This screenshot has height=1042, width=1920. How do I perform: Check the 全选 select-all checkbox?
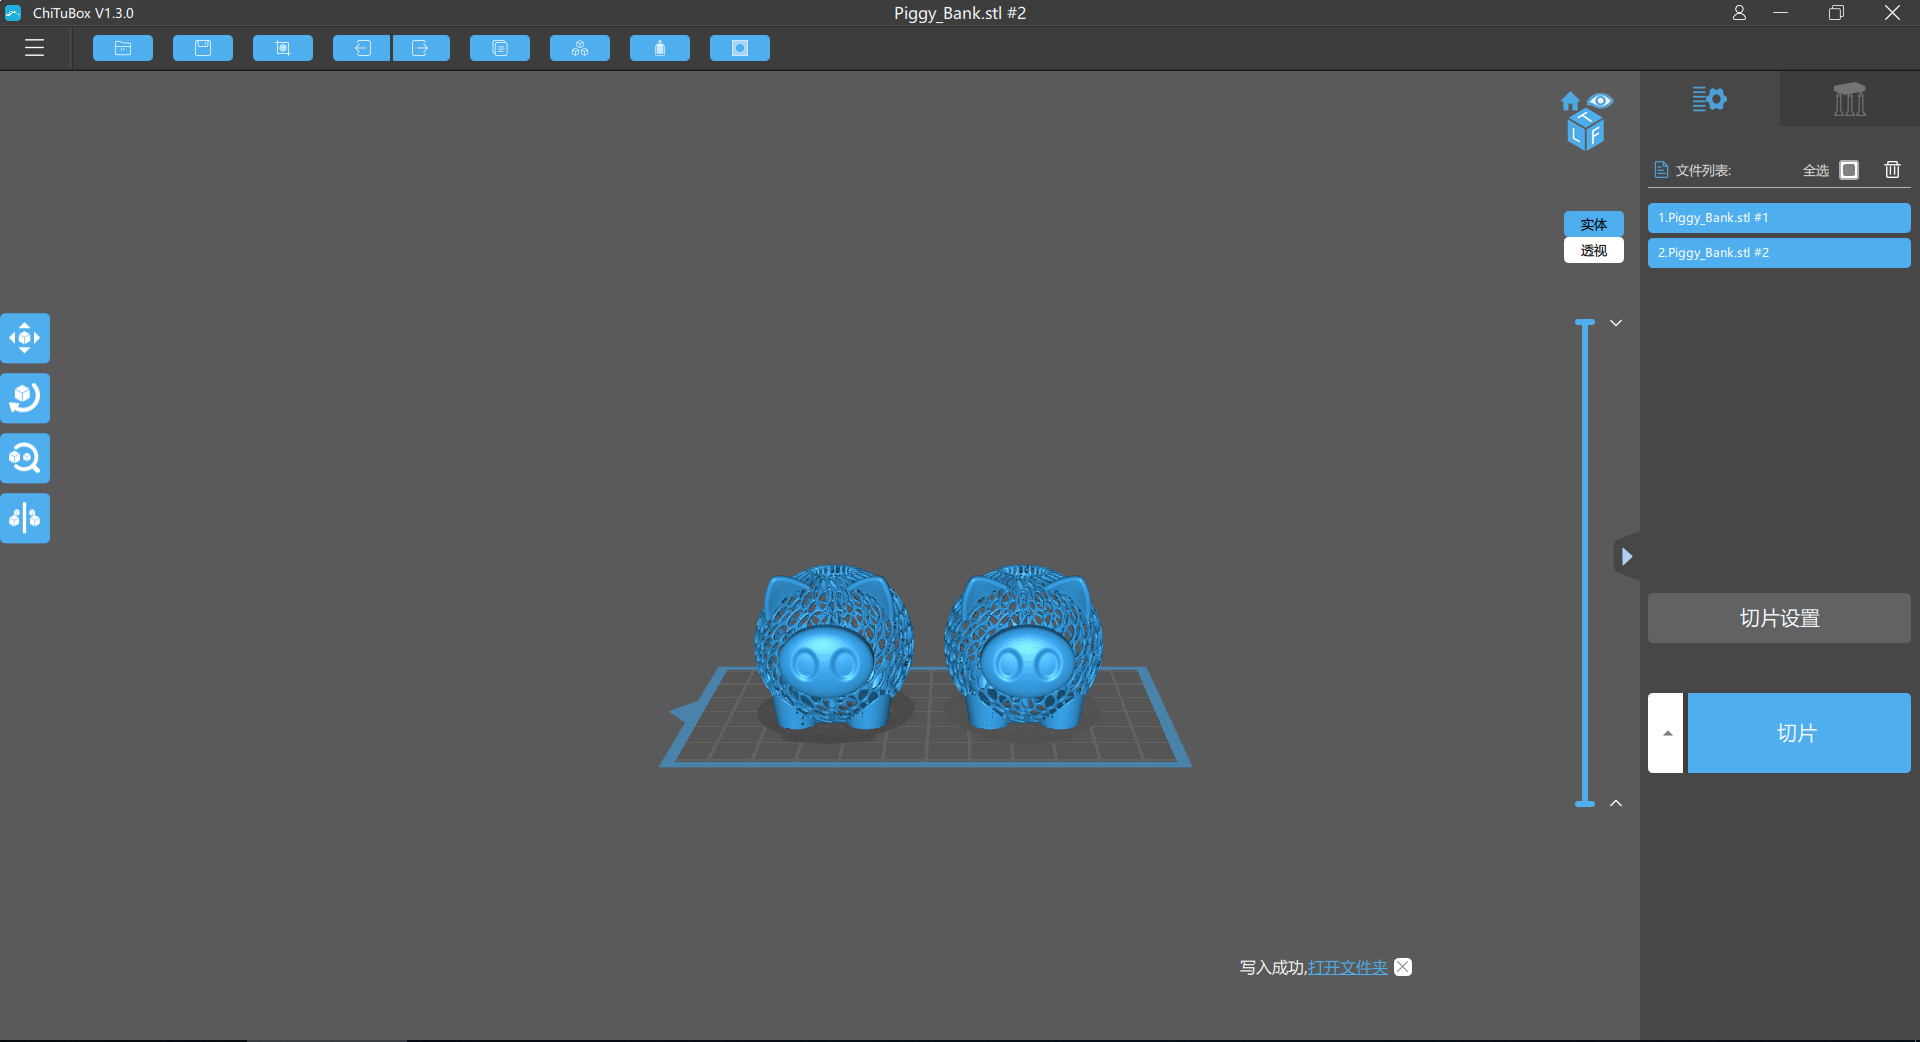tap(1849, 170)
